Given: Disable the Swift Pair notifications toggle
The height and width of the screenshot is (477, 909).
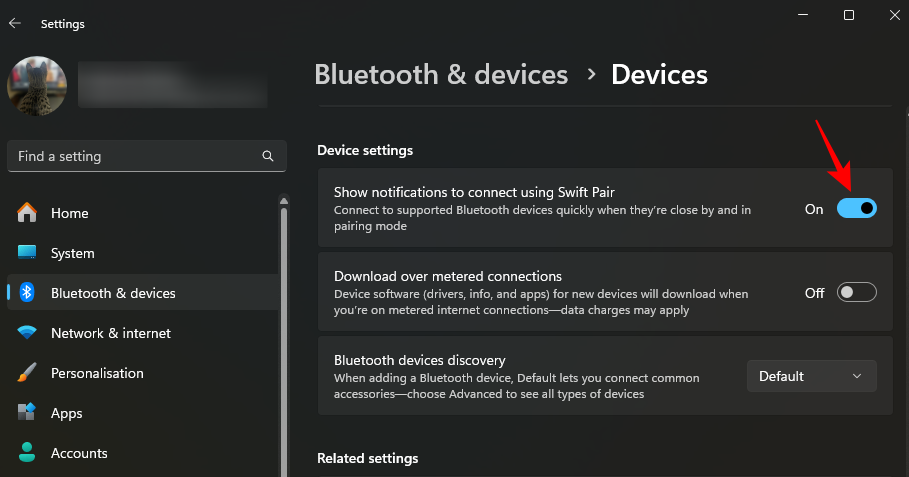Looking at the screenshot, I should click(856, 208).
